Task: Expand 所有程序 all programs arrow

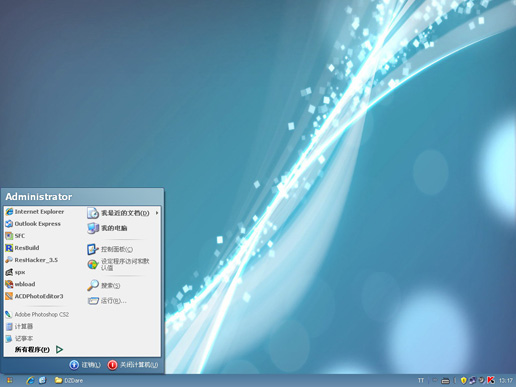Action: [60, 349]
